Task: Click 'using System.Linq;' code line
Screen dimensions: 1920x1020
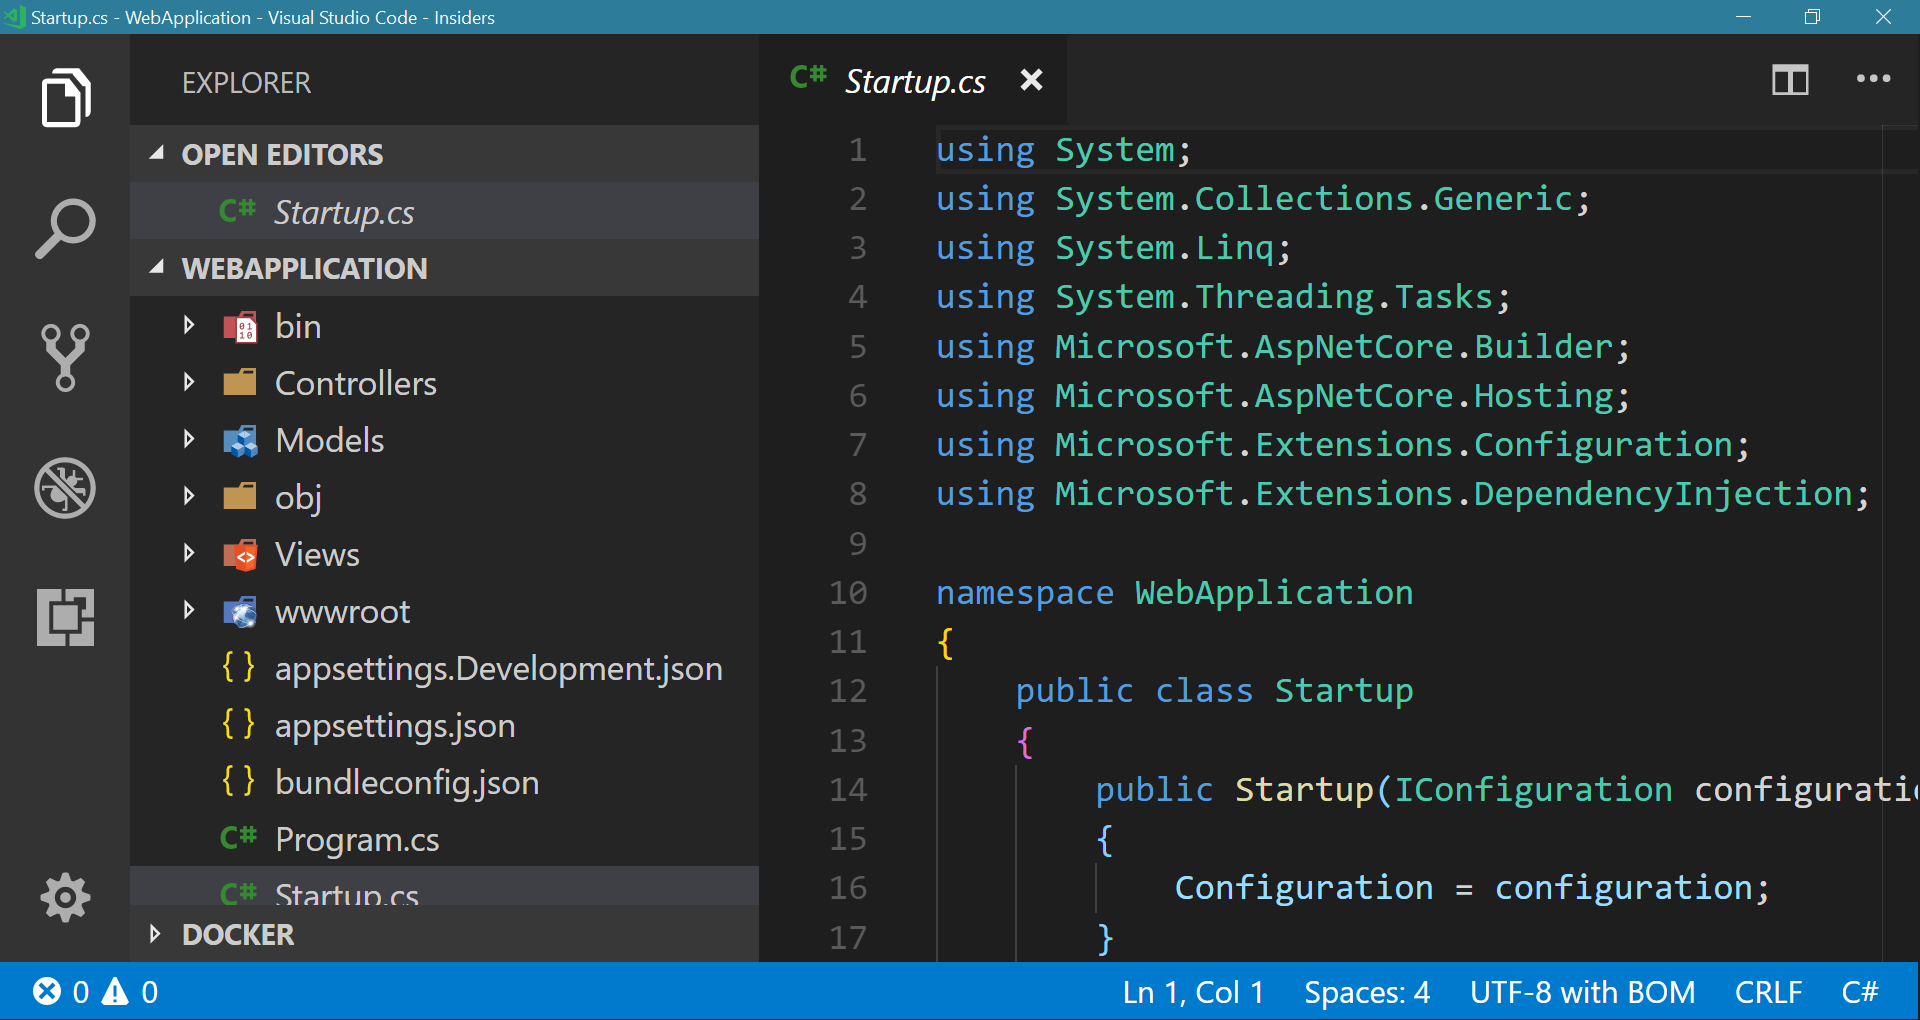Action: tap(1113, 248)
